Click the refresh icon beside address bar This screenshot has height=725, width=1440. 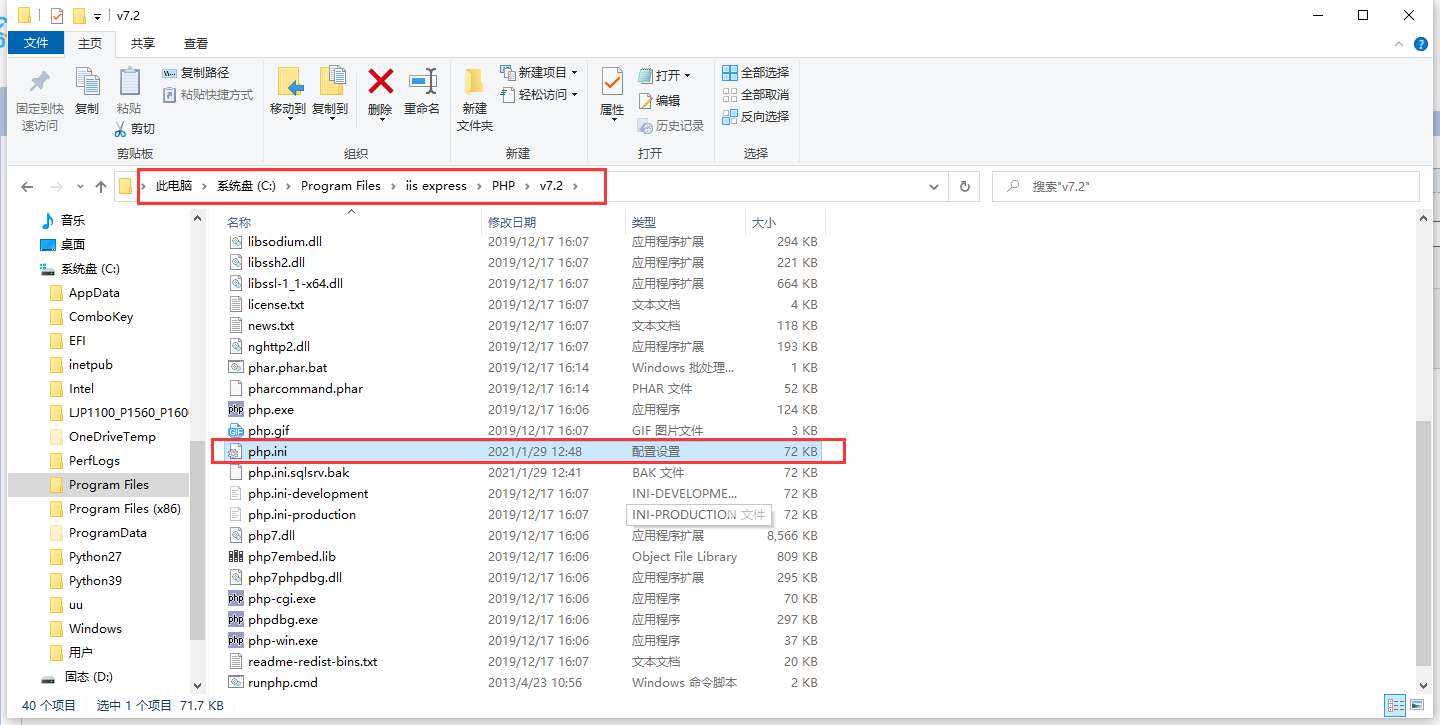pos(964,187)
